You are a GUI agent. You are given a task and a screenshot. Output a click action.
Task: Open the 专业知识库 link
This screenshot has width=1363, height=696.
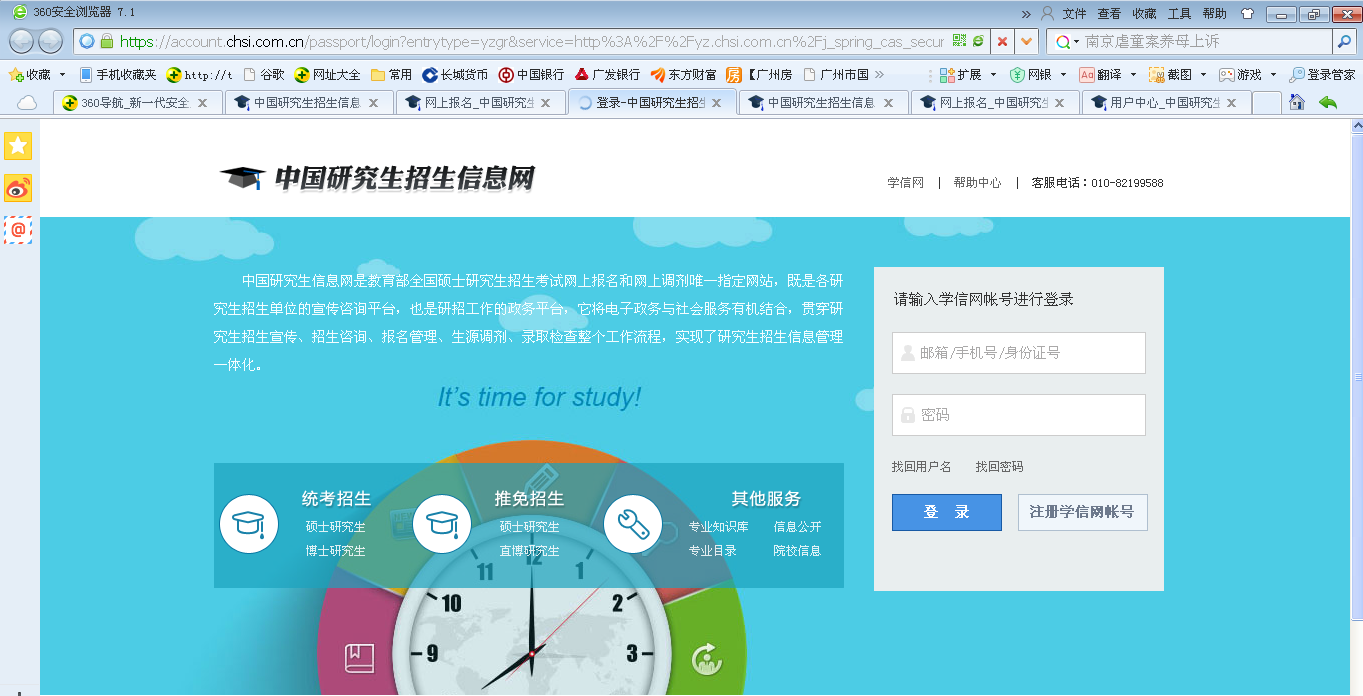[718, 527]
